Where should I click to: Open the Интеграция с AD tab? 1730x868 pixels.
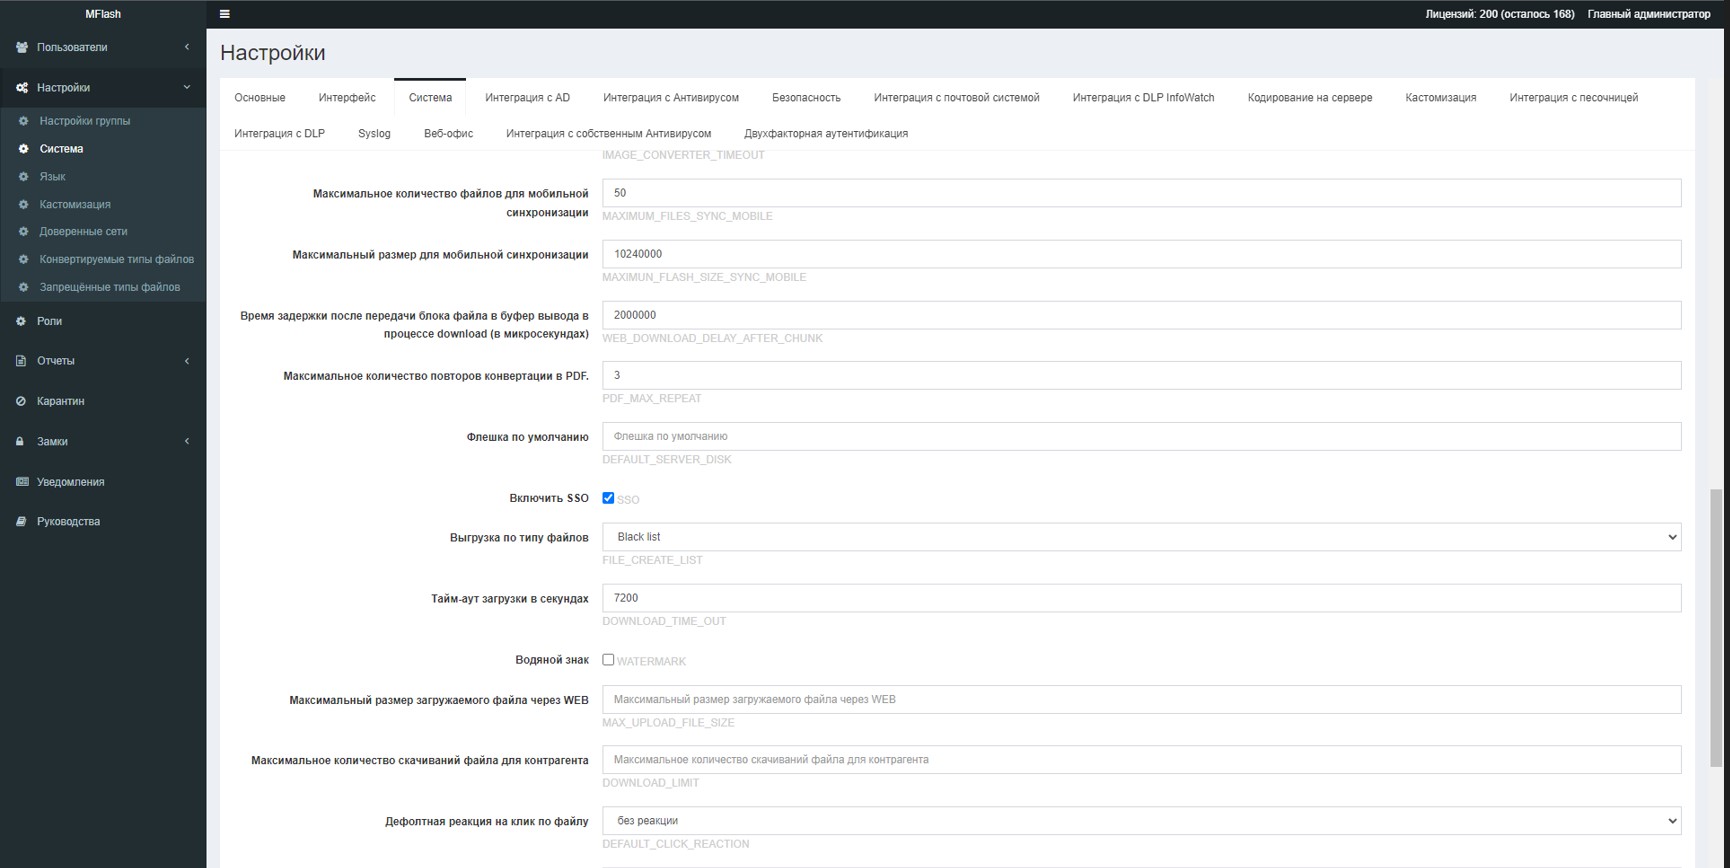pyautogui.click(x=527, y=98)
